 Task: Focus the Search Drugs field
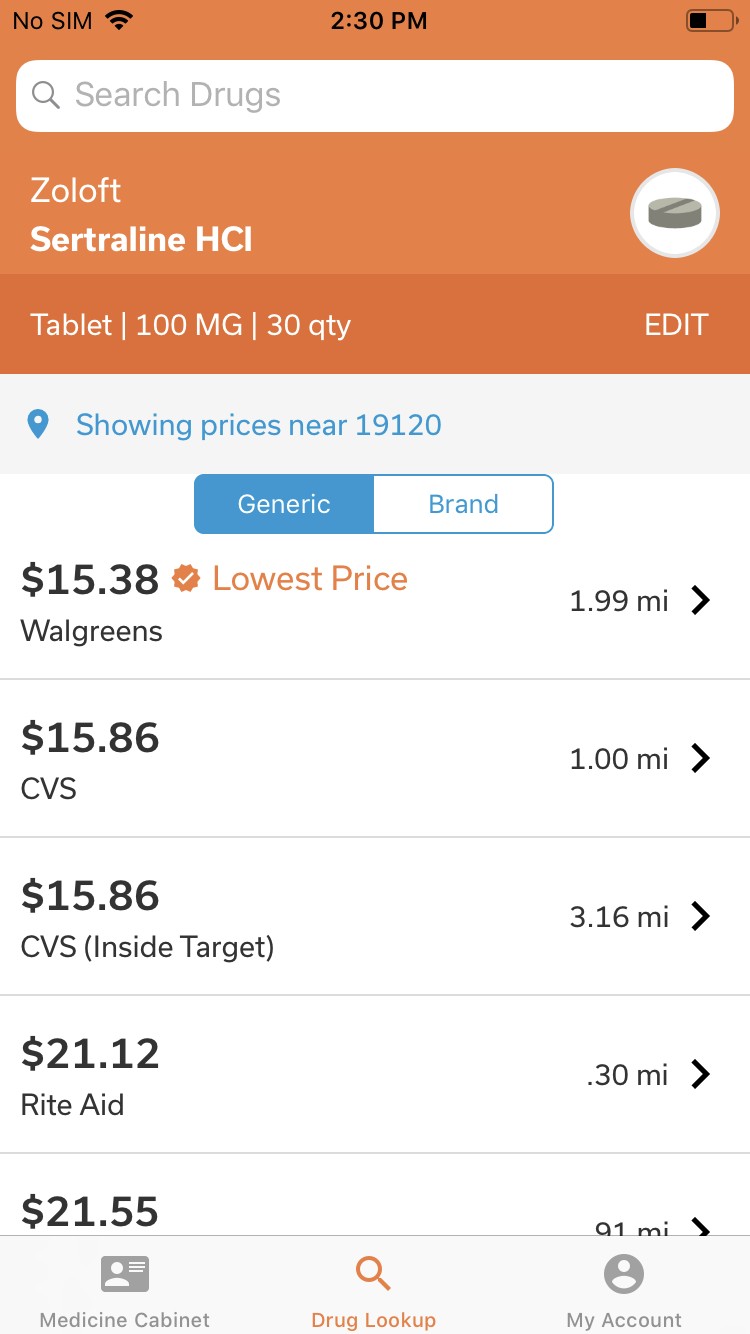[x=375, y=95]
